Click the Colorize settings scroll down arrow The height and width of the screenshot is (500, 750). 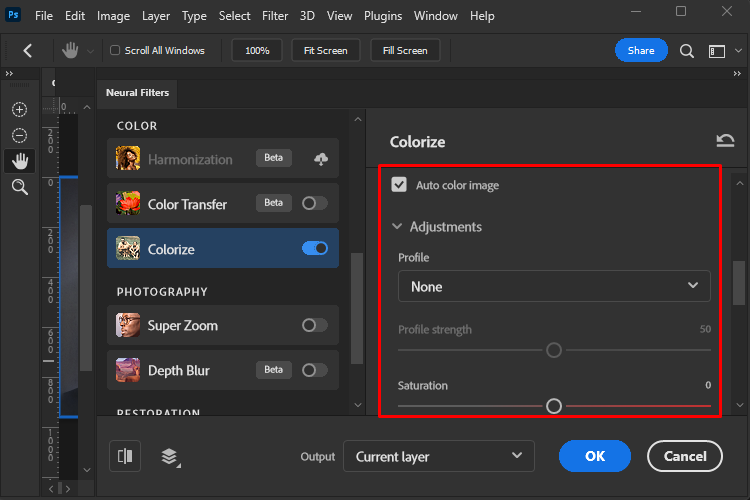tap(740, 405)
